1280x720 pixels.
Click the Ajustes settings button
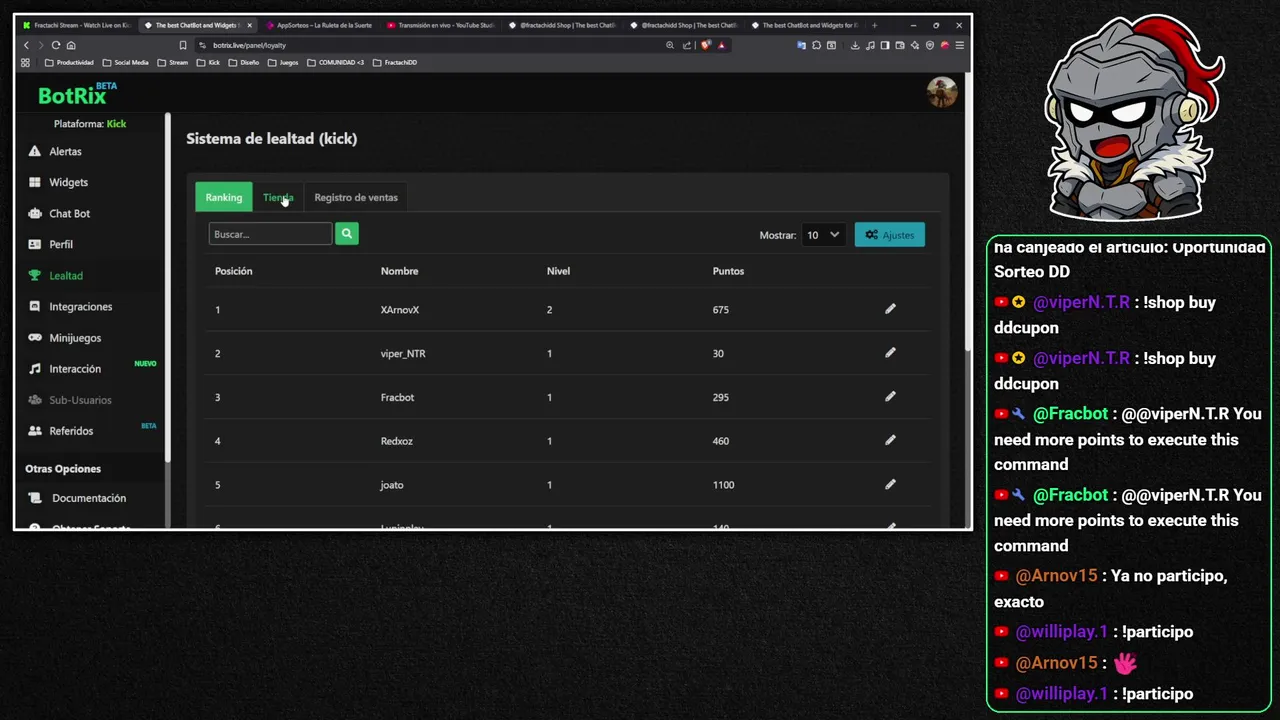(890, 235)
